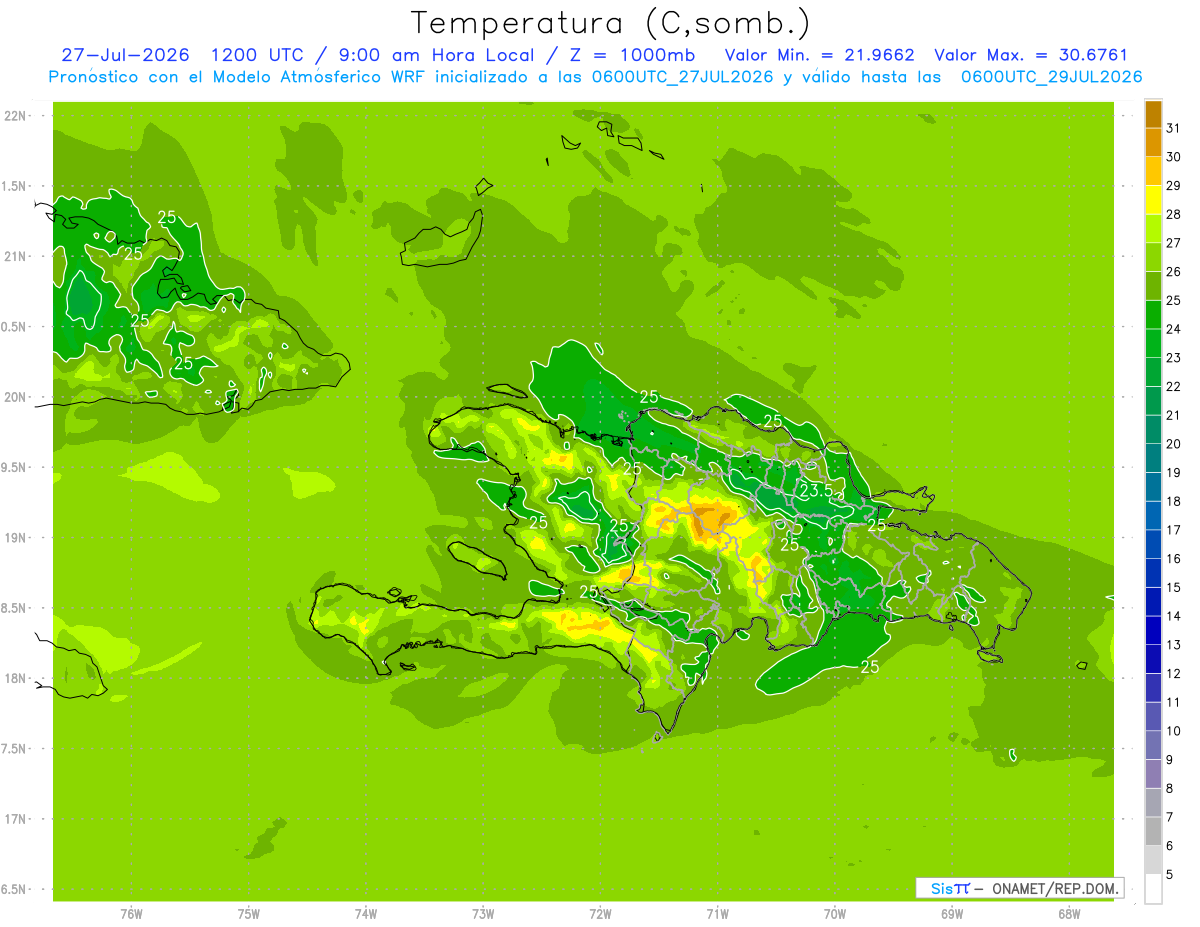
Task: Click the 23.5 contour label on the map
Action: click(x=815, y=490)
